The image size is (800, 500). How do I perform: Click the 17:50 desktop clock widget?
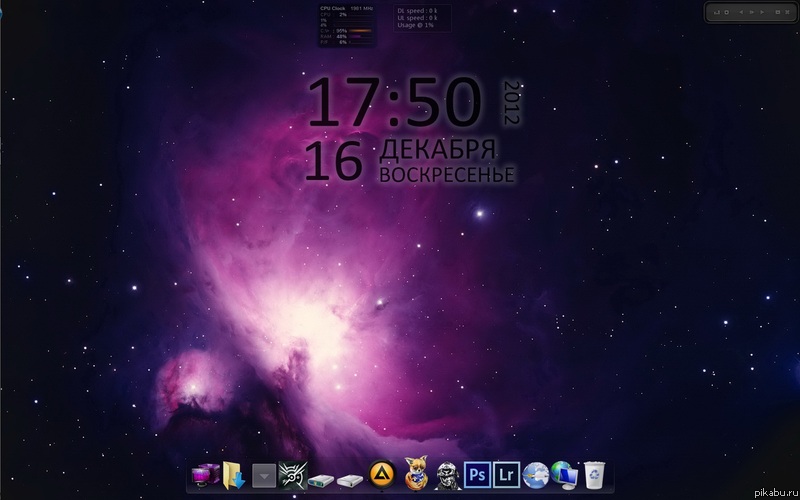pyautogui.click(x=394, y=102)
